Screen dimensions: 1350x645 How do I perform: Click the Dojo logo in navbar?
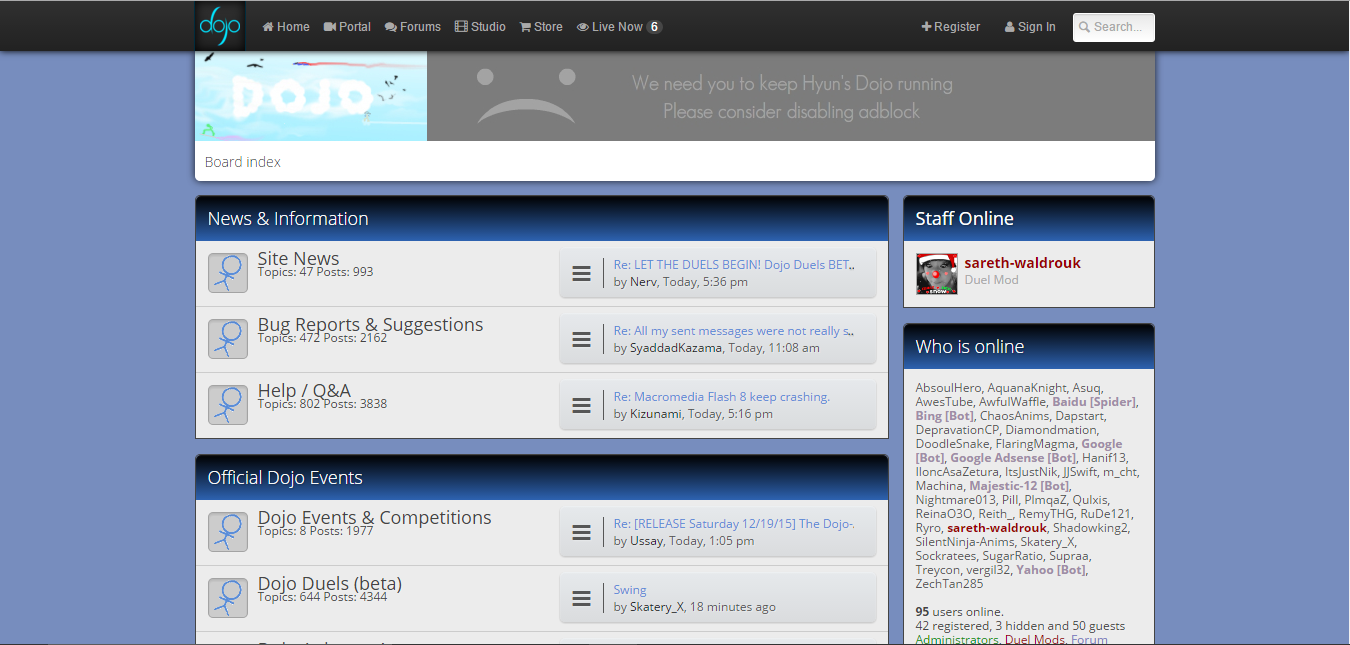(x=220, y=26)
